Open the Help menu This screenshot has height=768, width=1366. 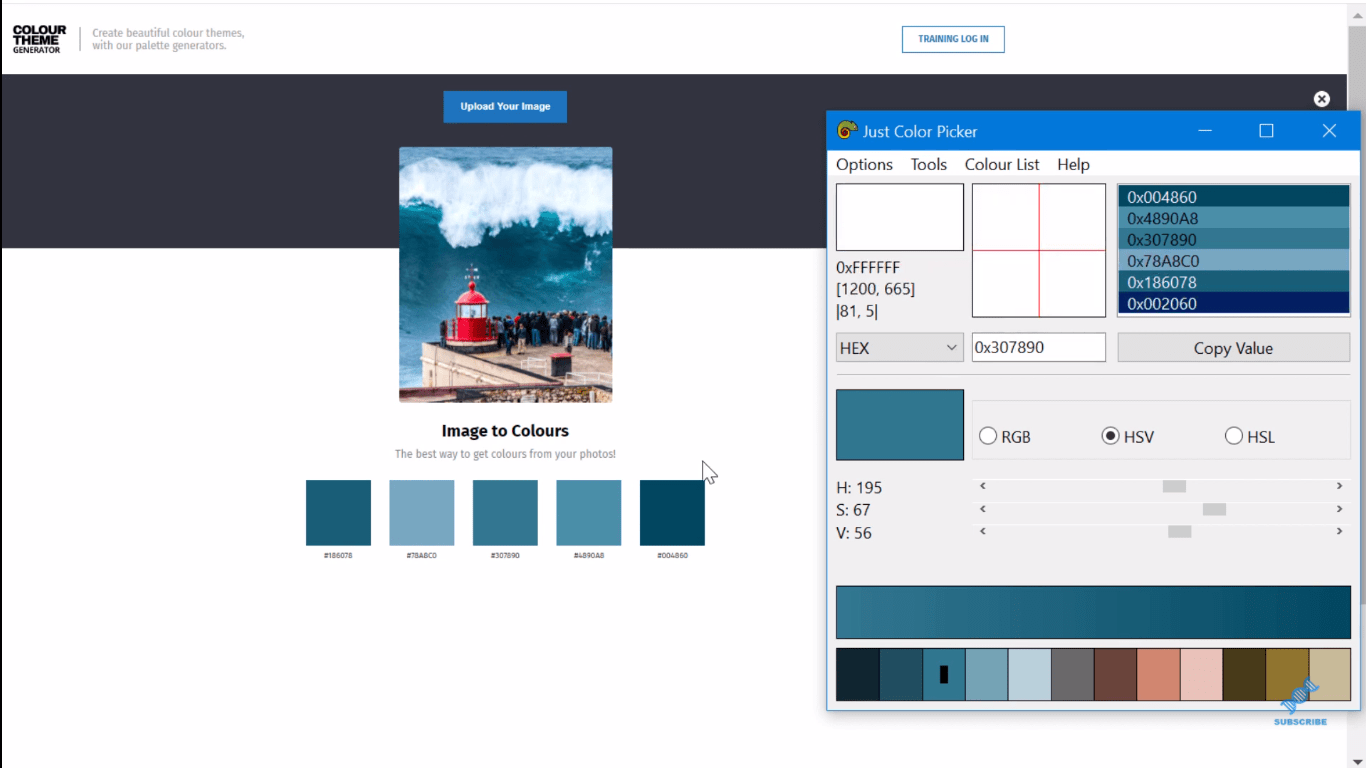pos(1073,164)
